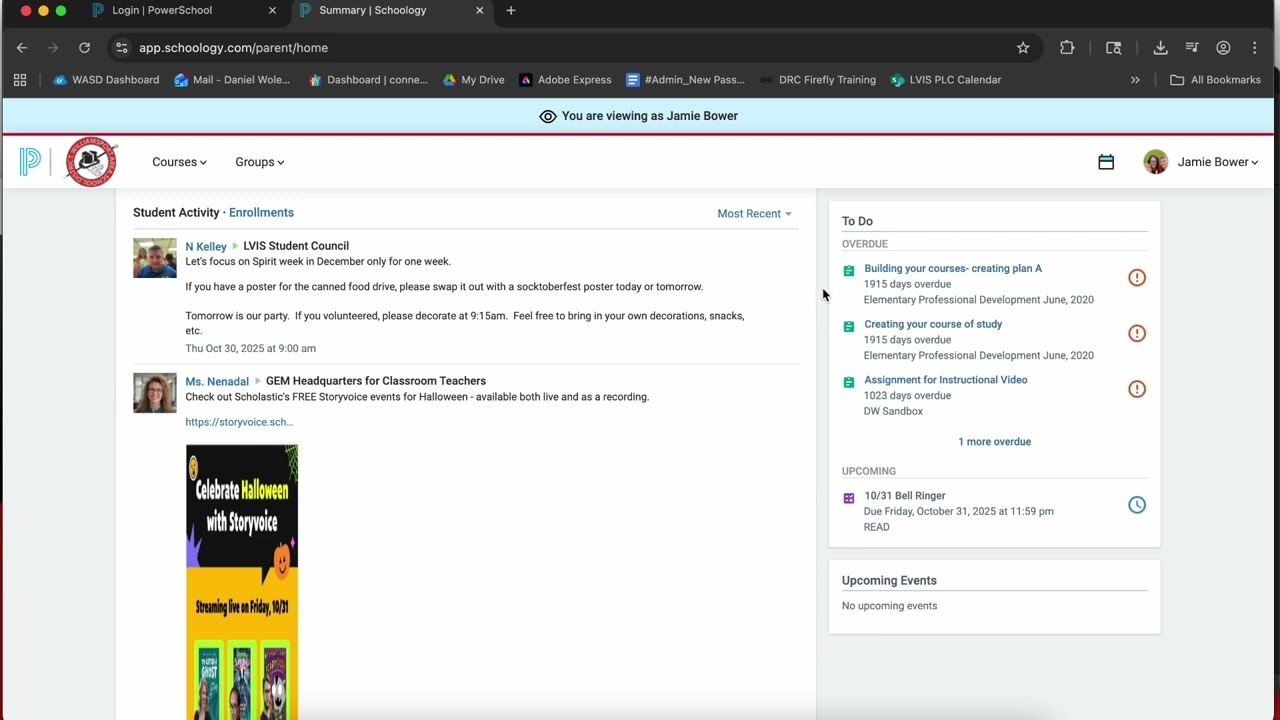
Task: Click the overdue alert icon for Building your courses
Action: tap(1137, 278)
